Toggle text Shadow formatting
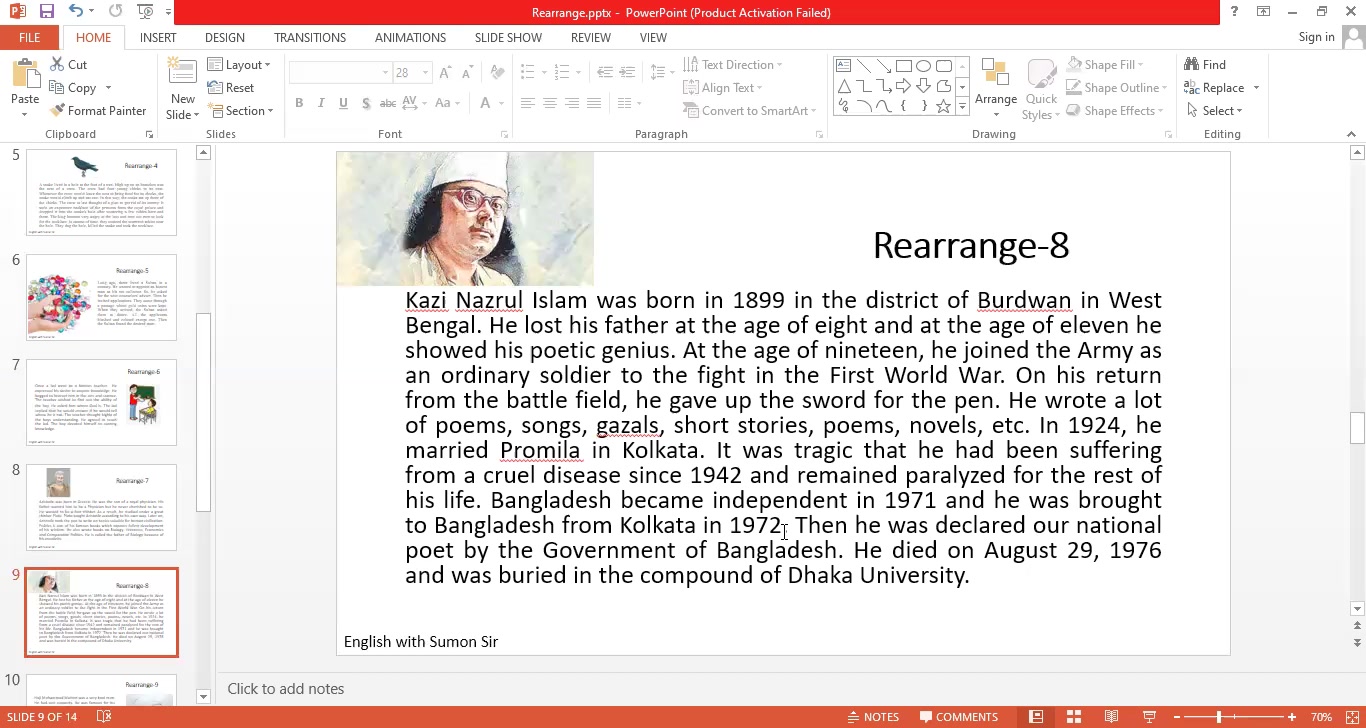Viewport: 1366px width, 728px height. (x=366, y=103)
